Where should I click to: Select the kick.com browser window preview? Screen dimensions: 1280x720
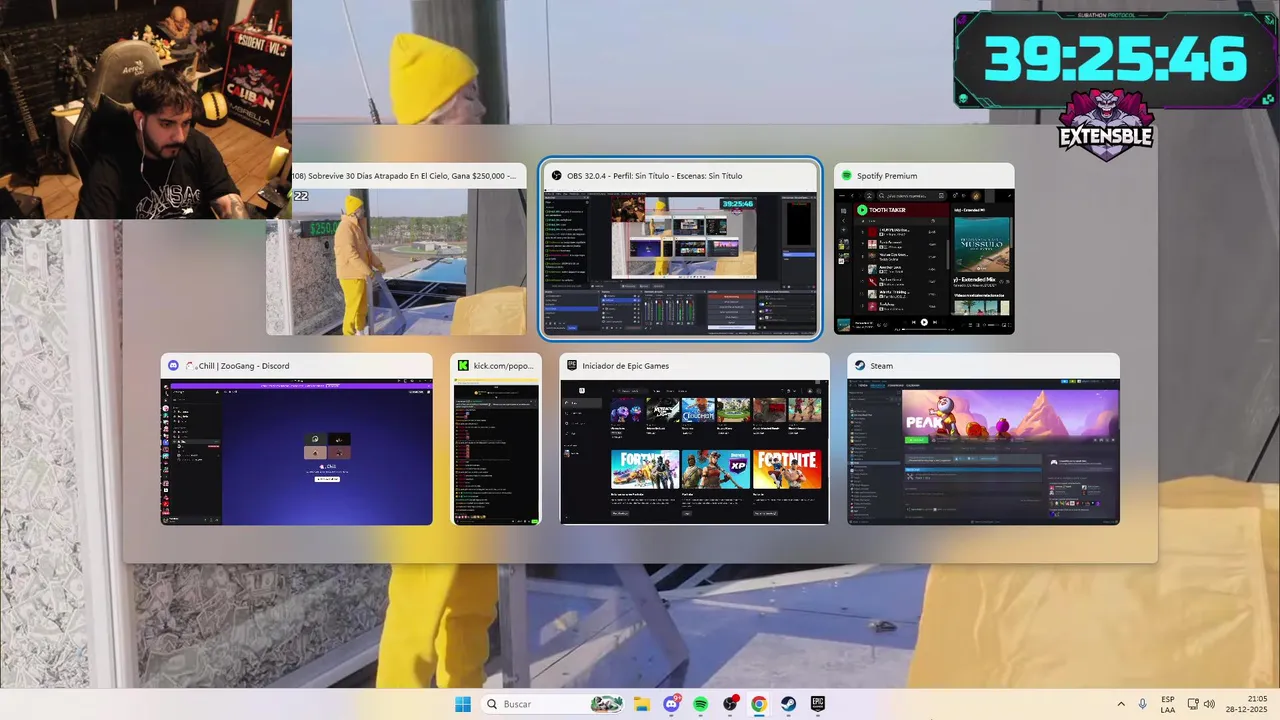tap(496, 439)
